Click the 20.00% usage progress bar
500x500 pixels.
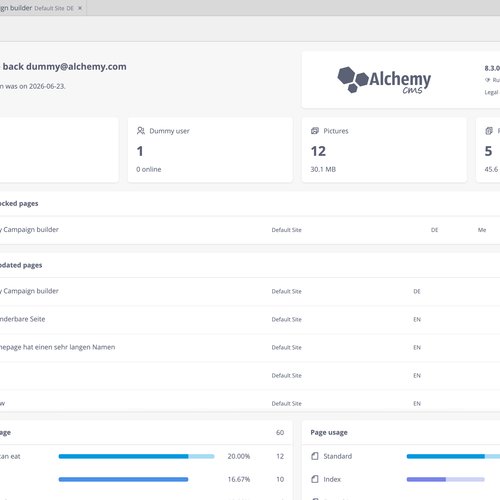point(136,456)
